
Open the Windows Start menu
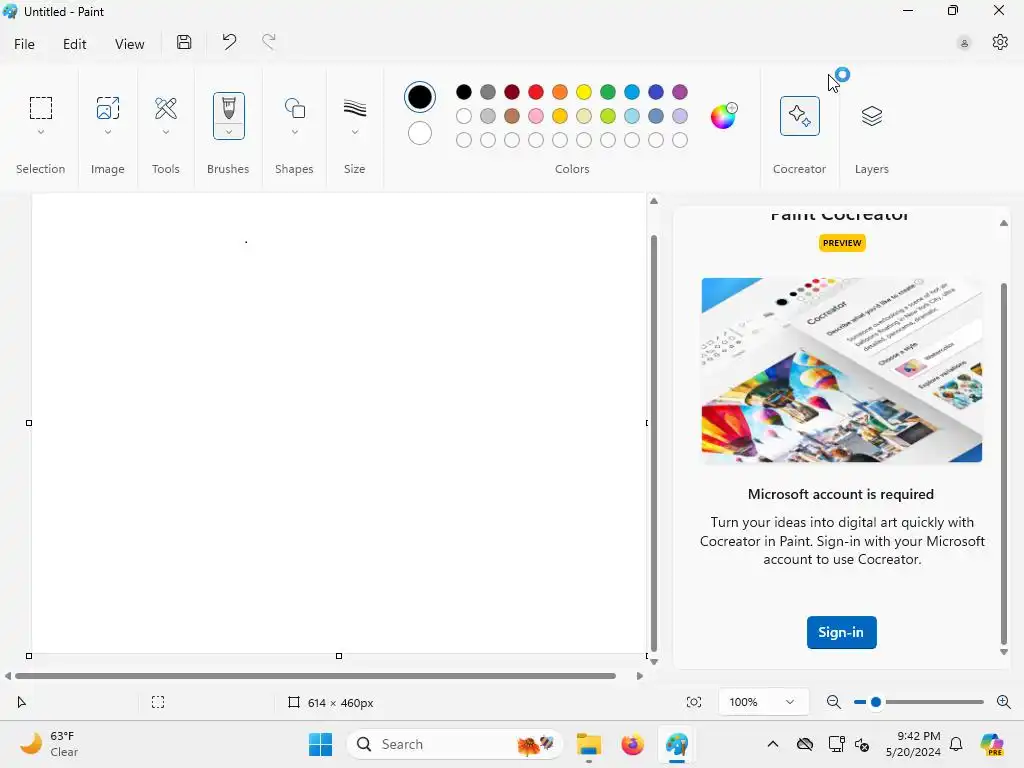pos(320,744)
